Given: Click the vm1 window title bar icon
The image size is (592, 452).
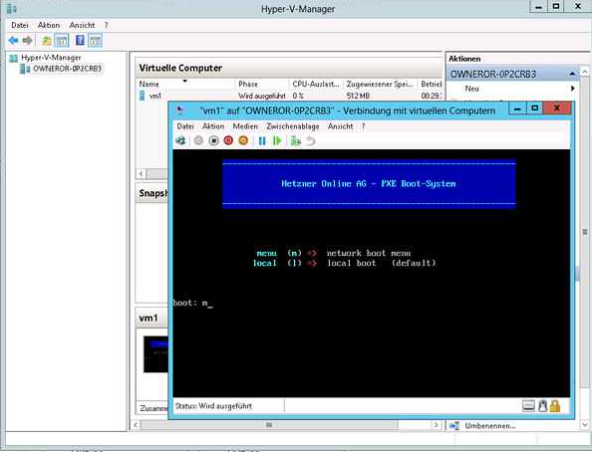Looking at the screenshot, I should tap(180, 110).
